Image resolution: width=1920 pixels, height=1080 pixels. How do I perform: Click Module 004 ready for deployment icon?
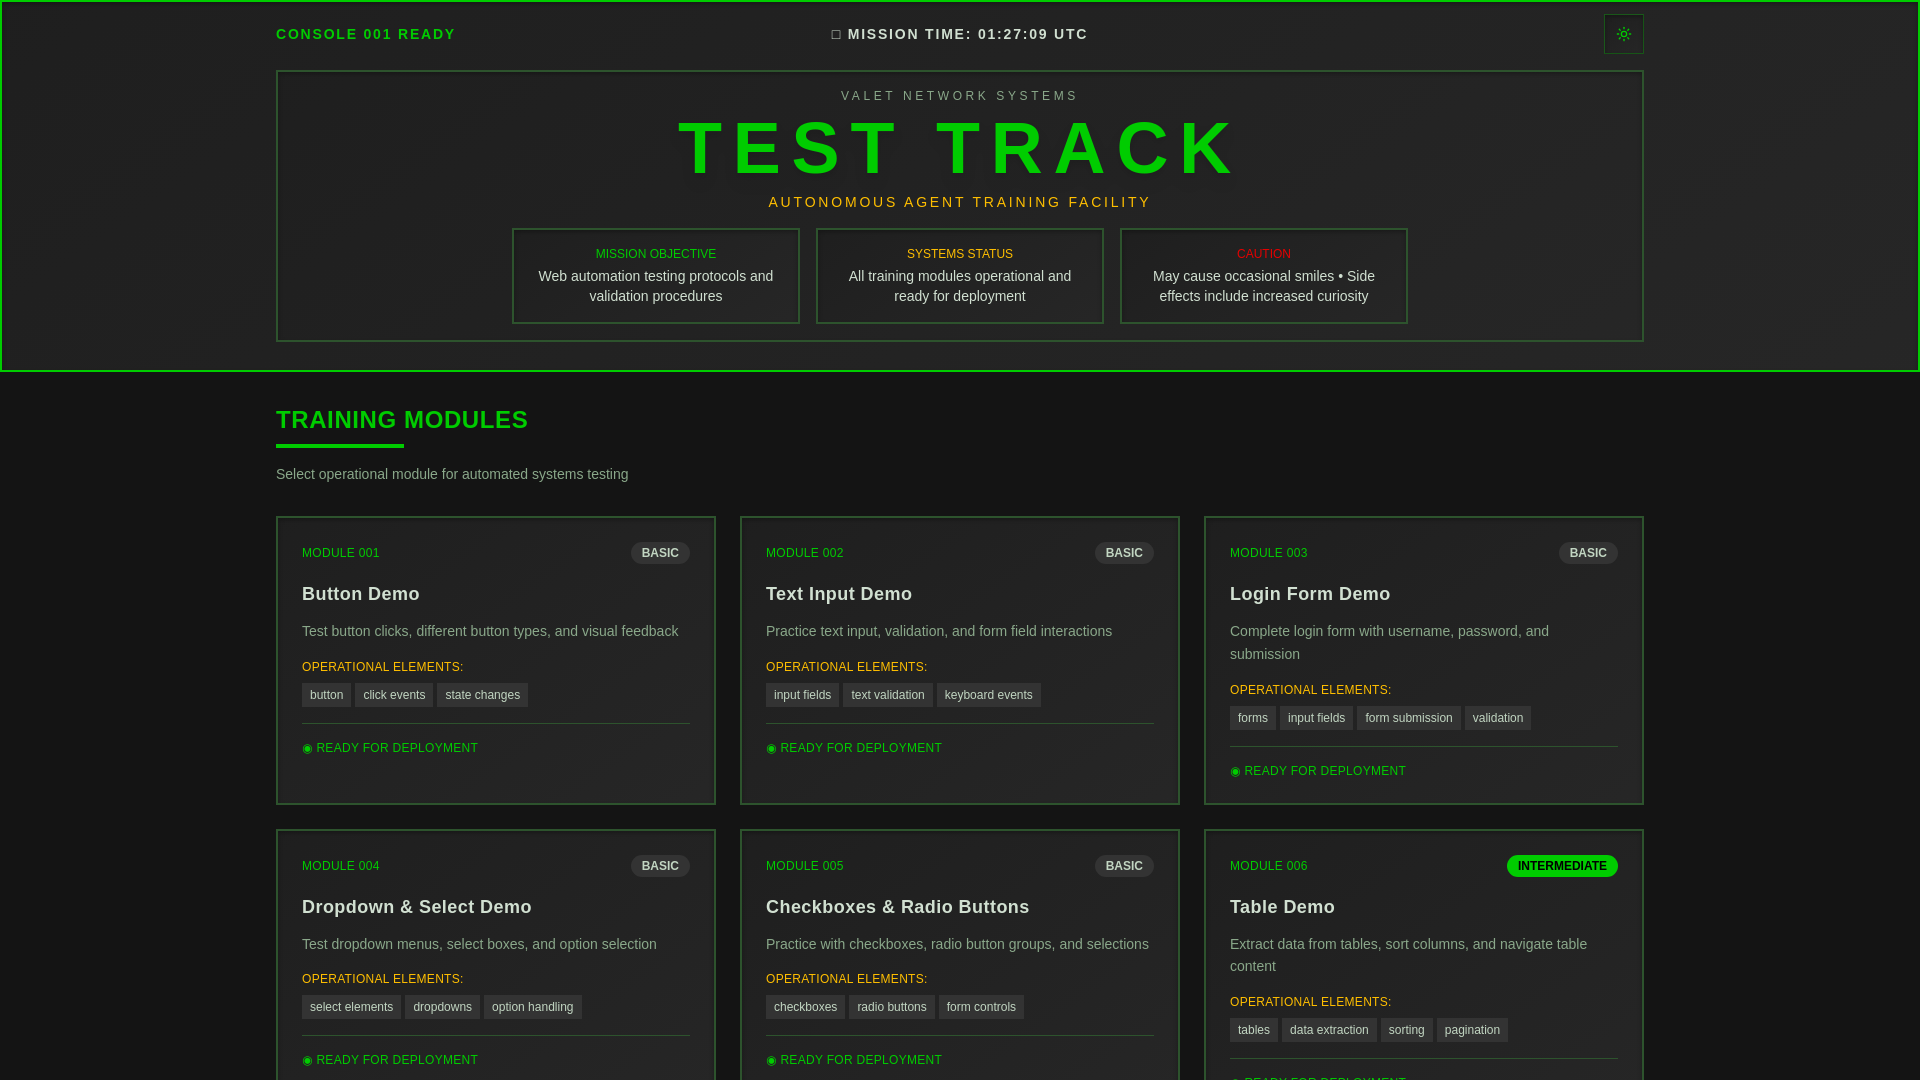click(308, 1060)
